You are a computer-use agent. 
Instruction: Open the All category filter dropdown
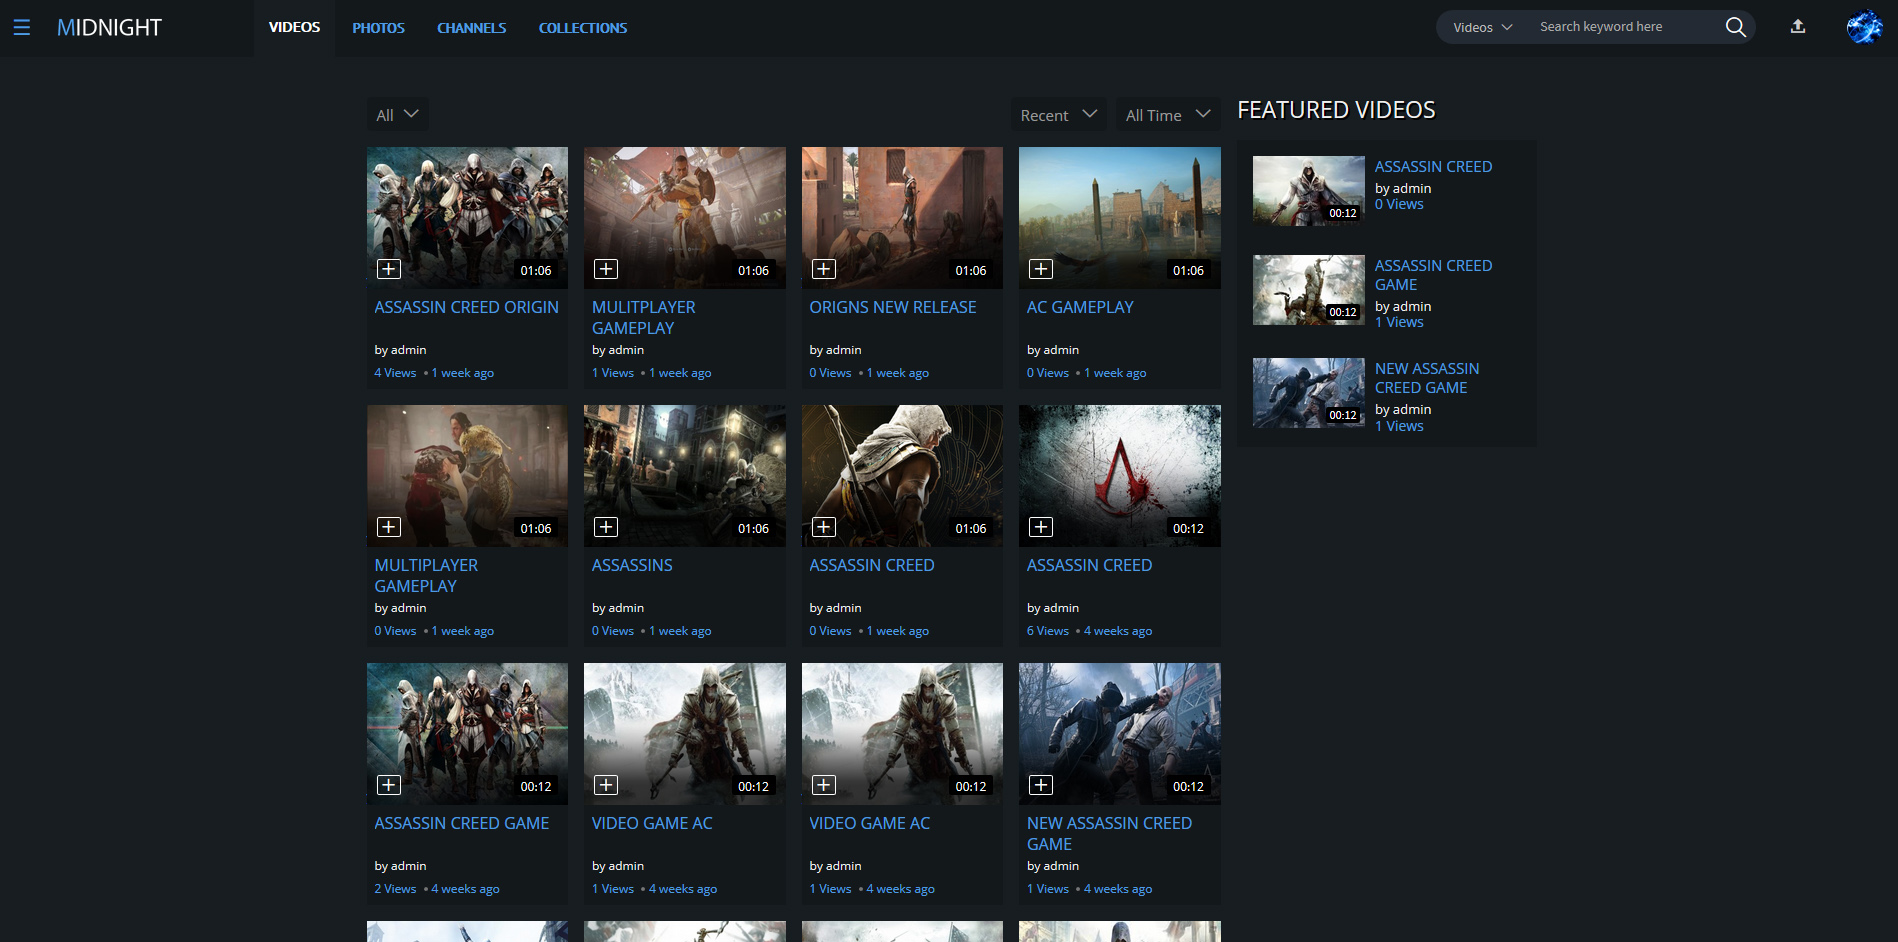click(397, 115)
